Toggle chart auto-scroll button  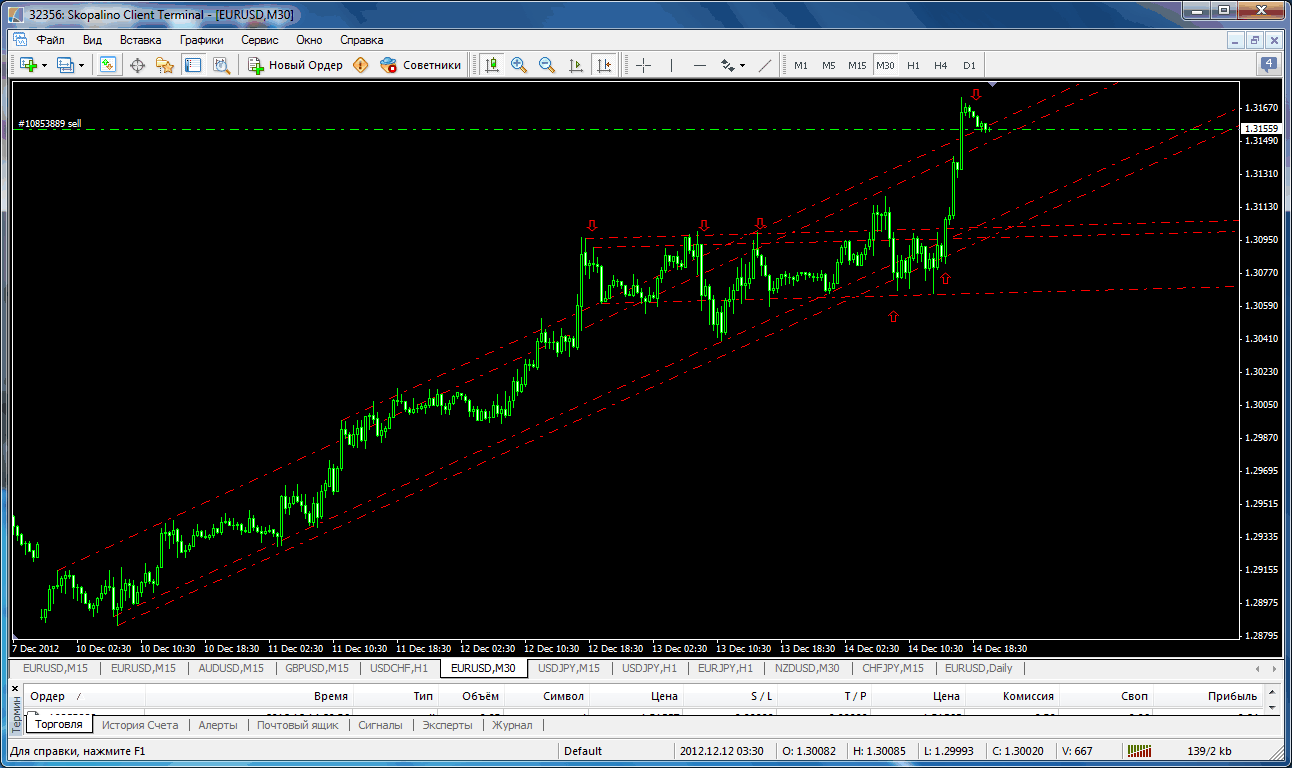(575, 65)
